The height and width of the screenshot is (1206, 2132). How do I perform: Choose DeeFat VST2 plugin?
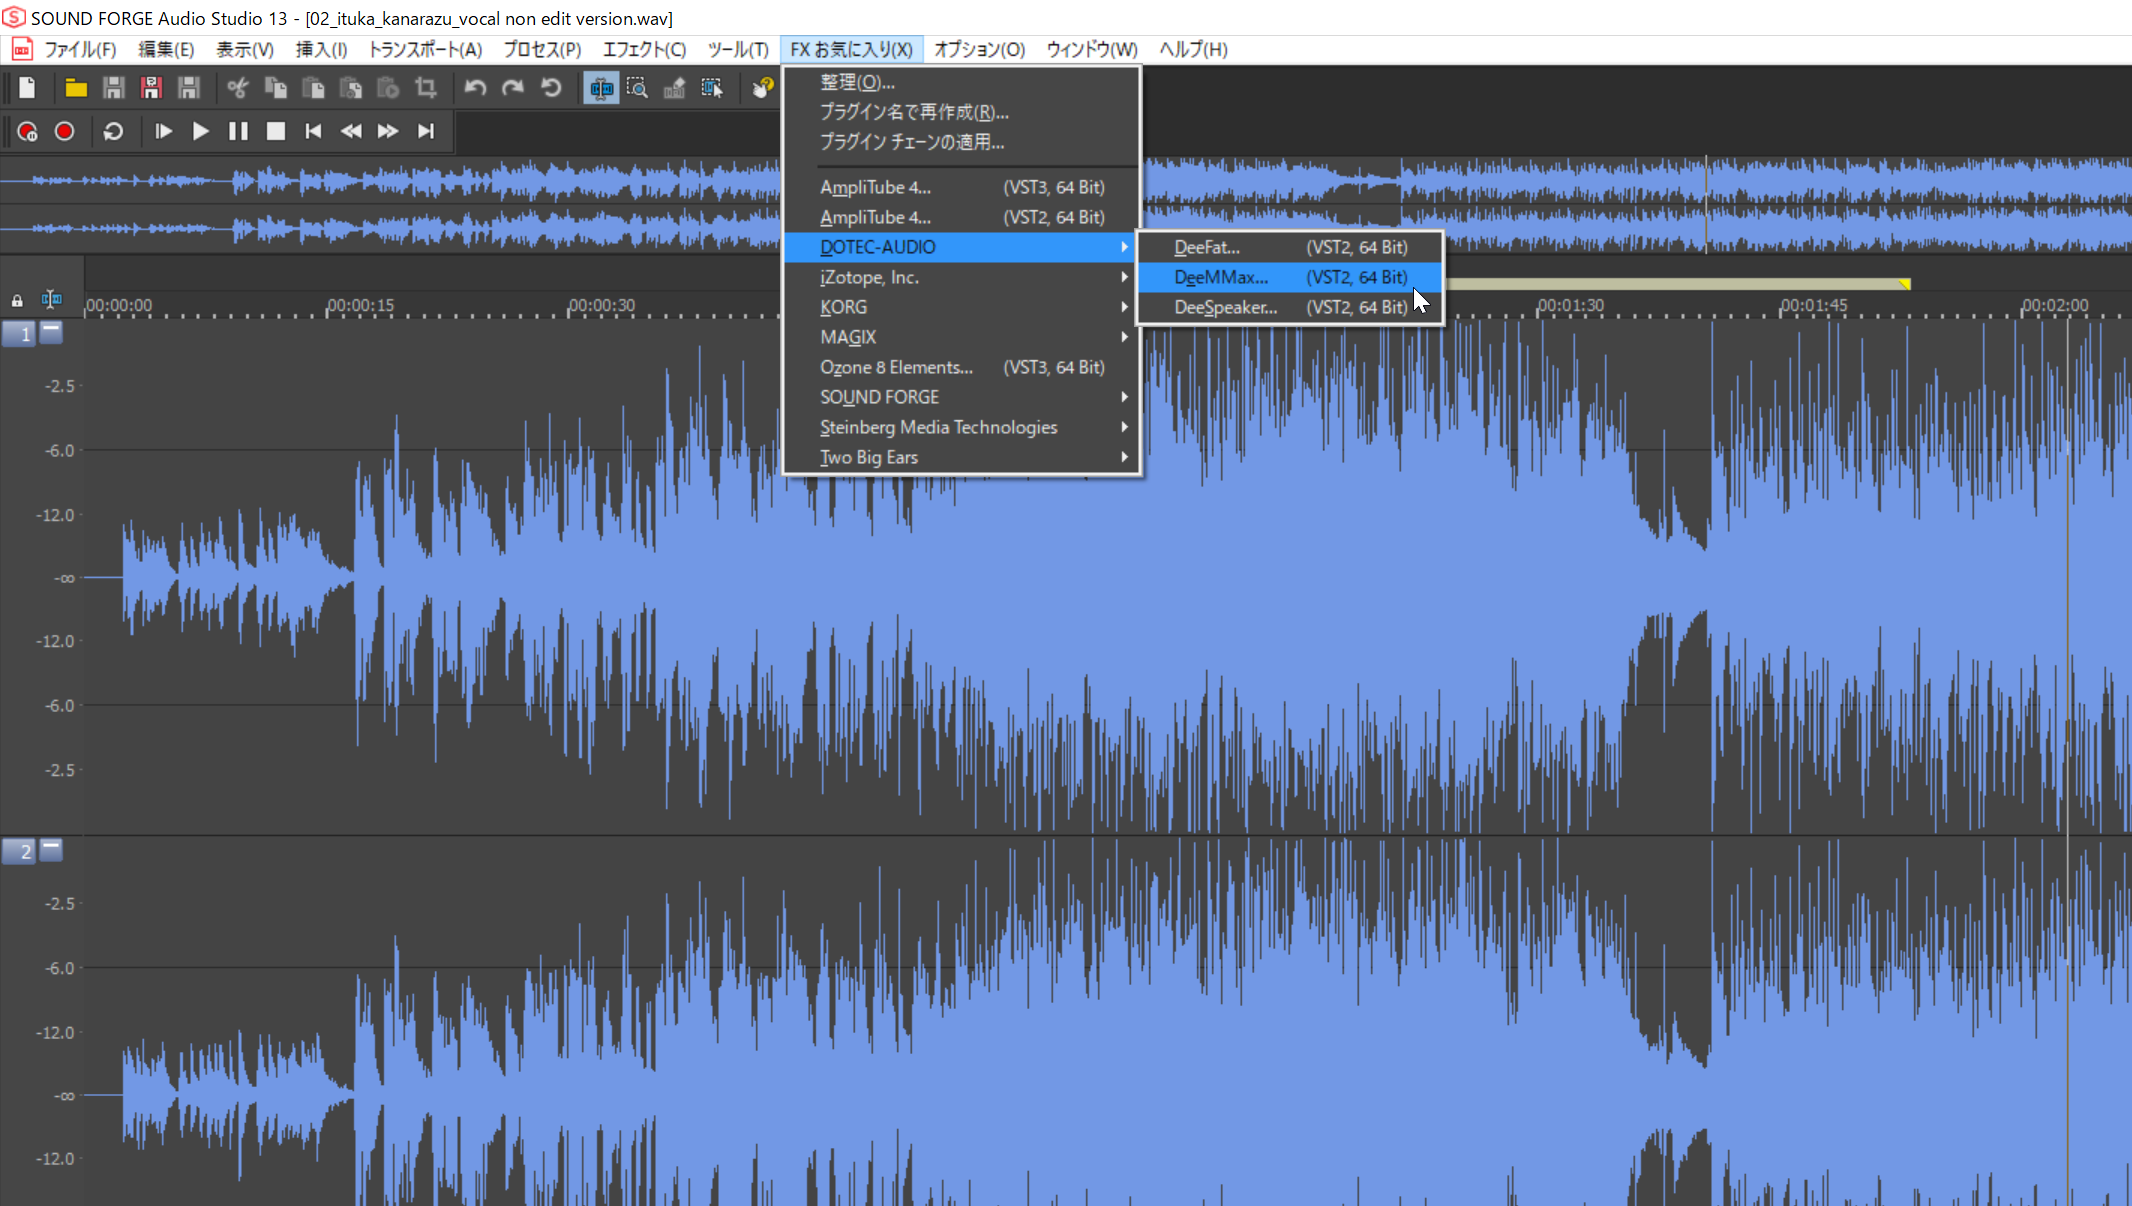click(1290, 247)
